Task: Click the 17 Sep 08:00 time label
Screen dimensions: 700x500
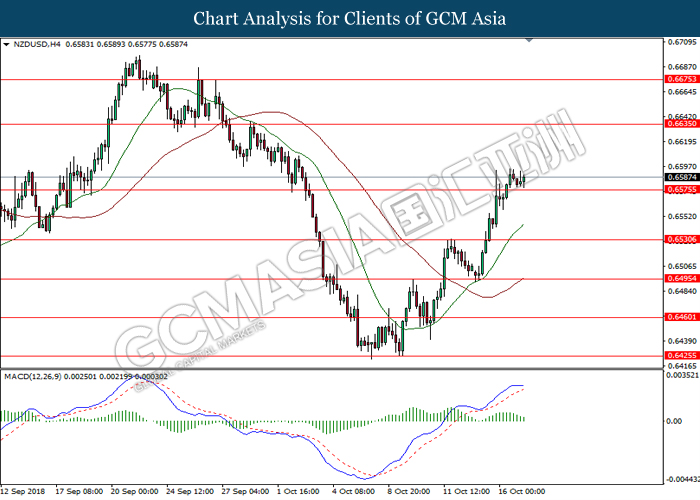Action: click(x=79, y=492)
